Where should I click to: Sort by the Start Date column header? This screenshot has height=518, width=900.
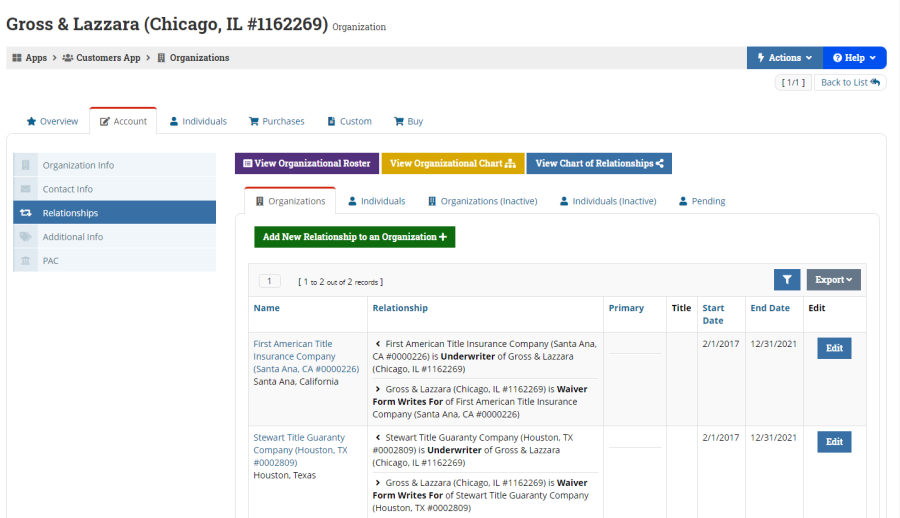713,314
